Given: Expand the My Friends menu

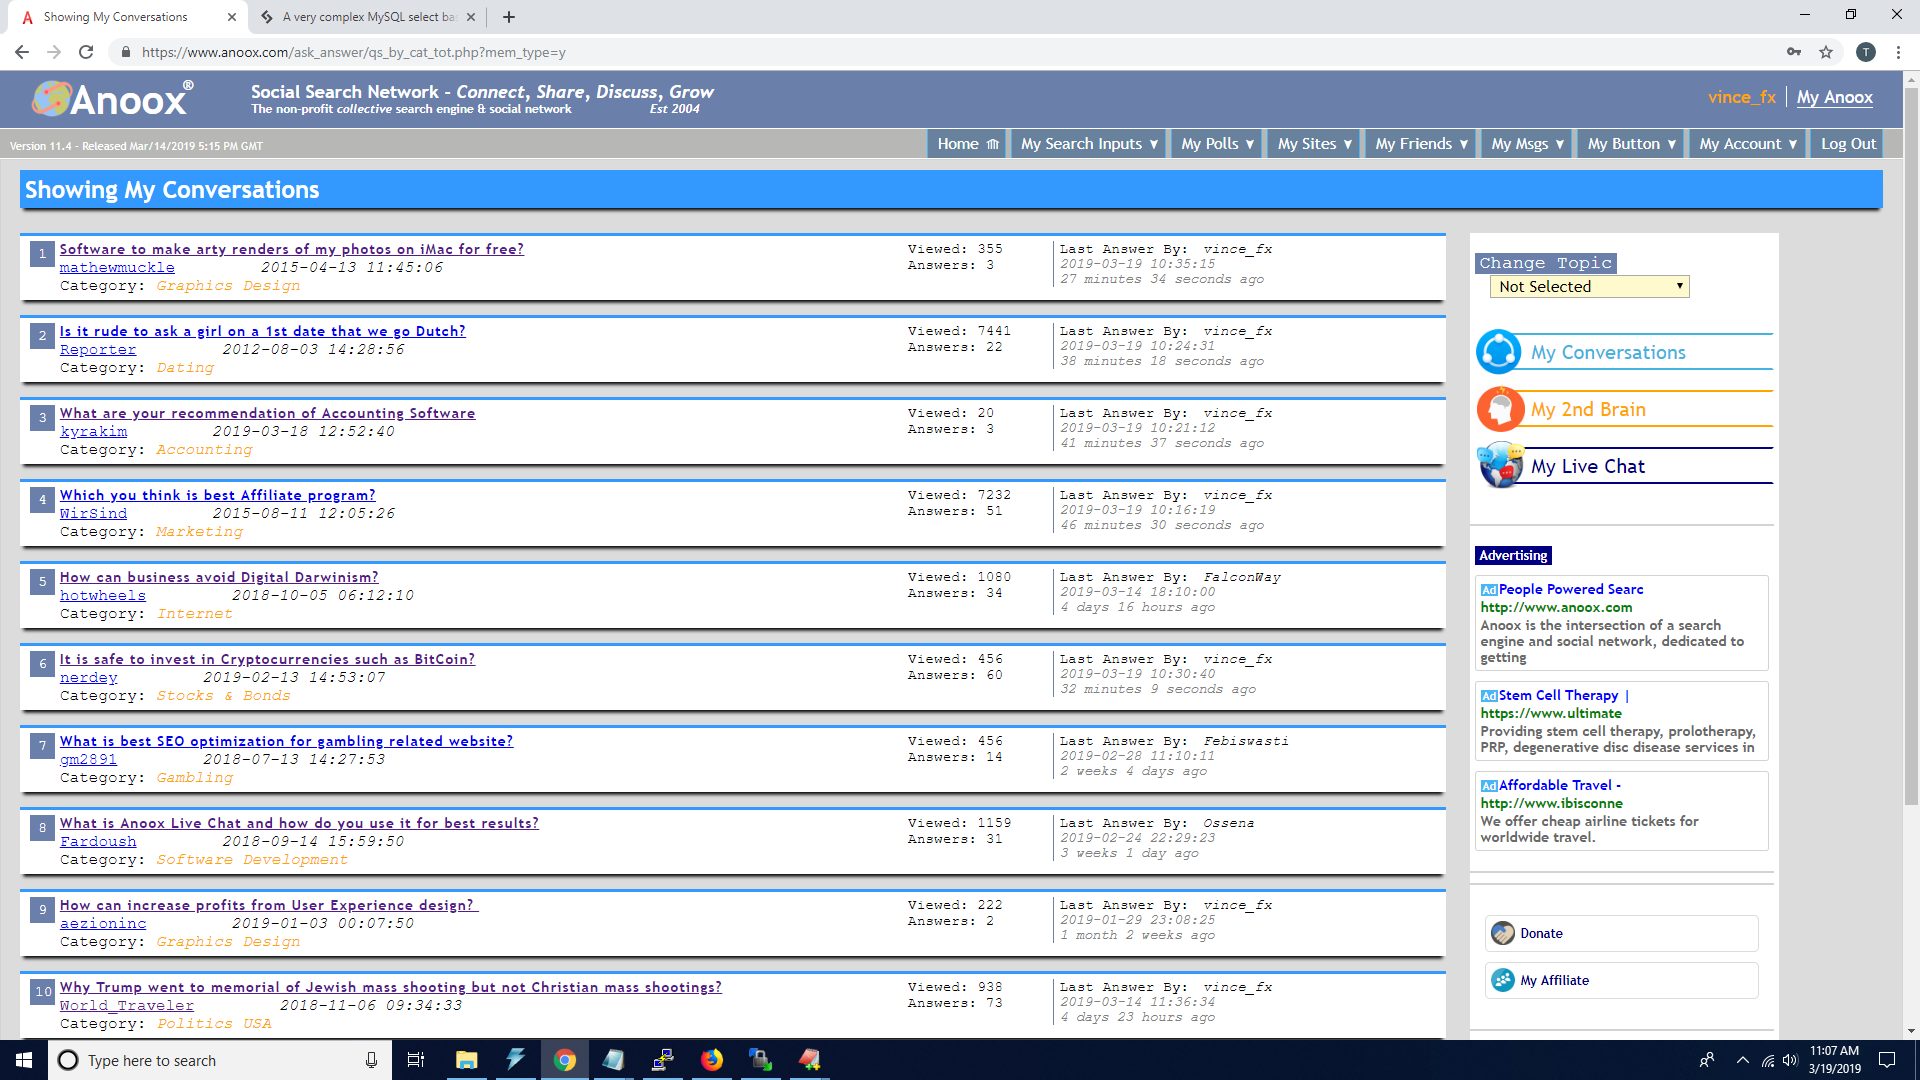Looking at the screenshot, I should (1420, 144).
